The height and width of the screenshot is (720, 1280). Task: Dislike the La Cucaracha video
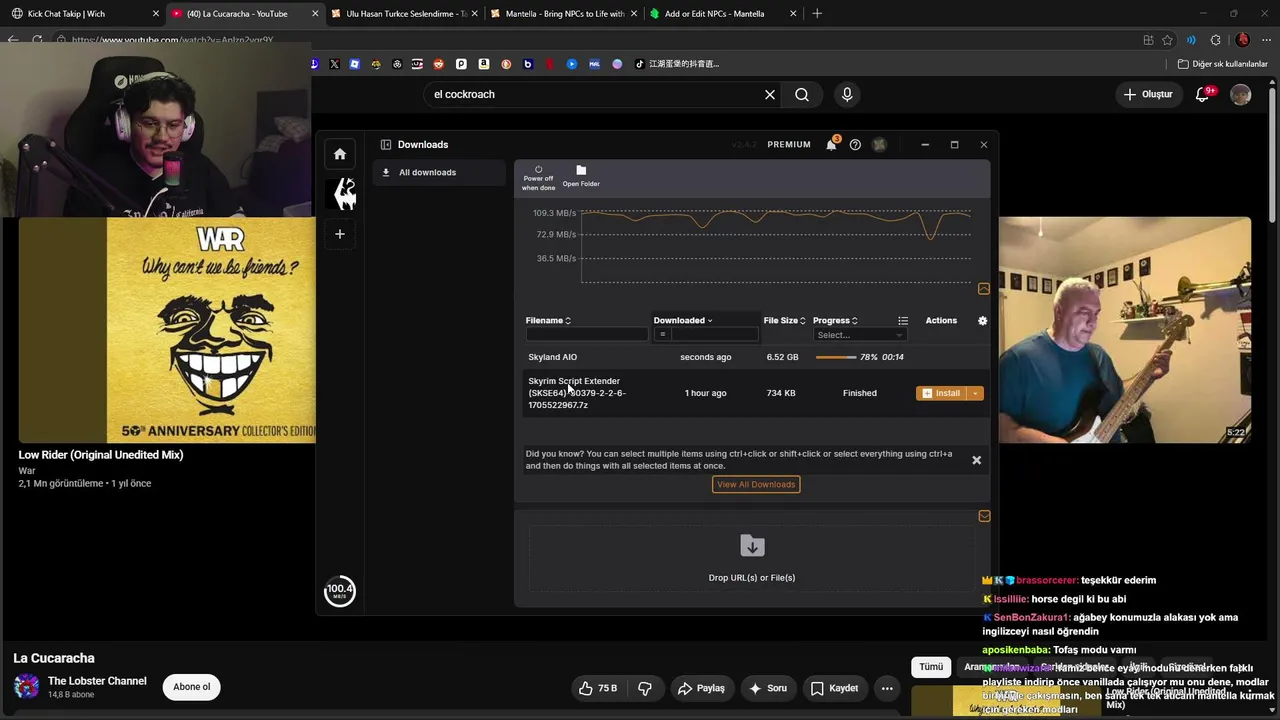tap(645, 688)
